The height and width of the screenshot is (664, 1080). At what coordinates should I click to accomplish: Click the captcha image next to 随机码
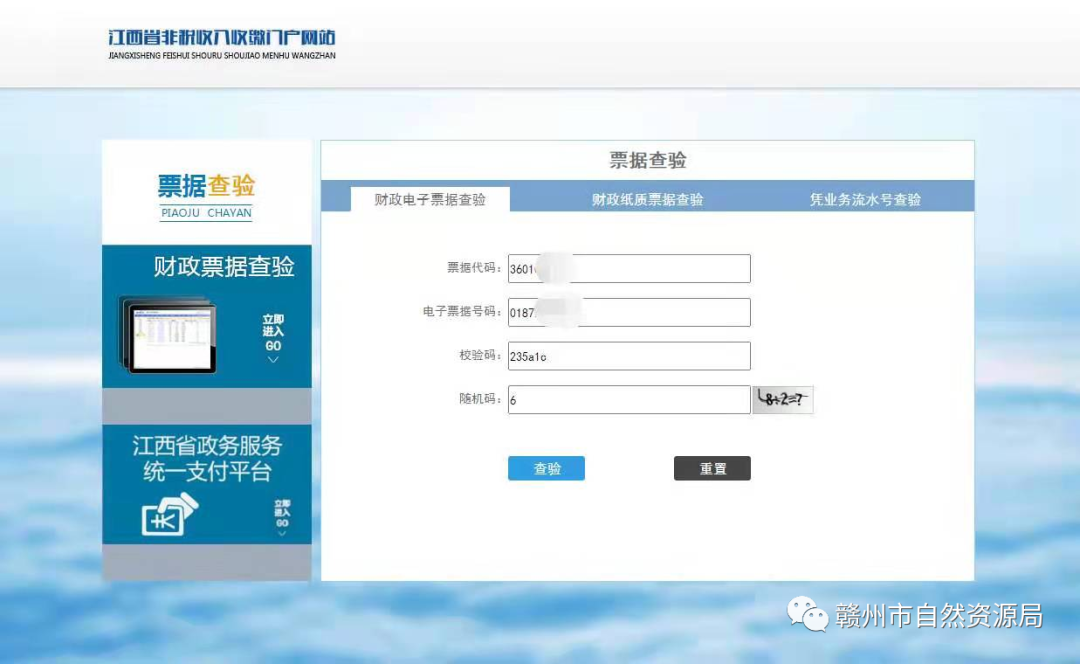782,399
